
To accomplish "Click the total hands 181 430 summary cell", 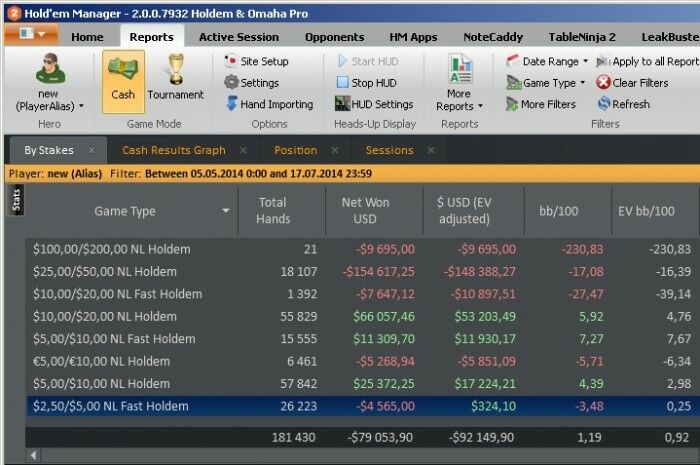I will (294, 437).
